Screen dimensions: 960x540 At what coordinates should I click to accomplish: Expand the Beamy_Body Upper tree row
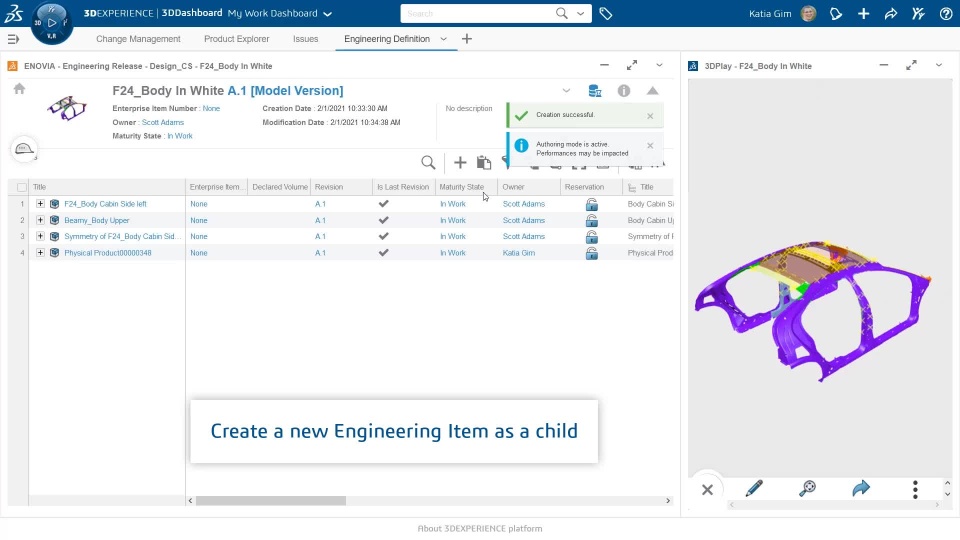click(40, 220)
